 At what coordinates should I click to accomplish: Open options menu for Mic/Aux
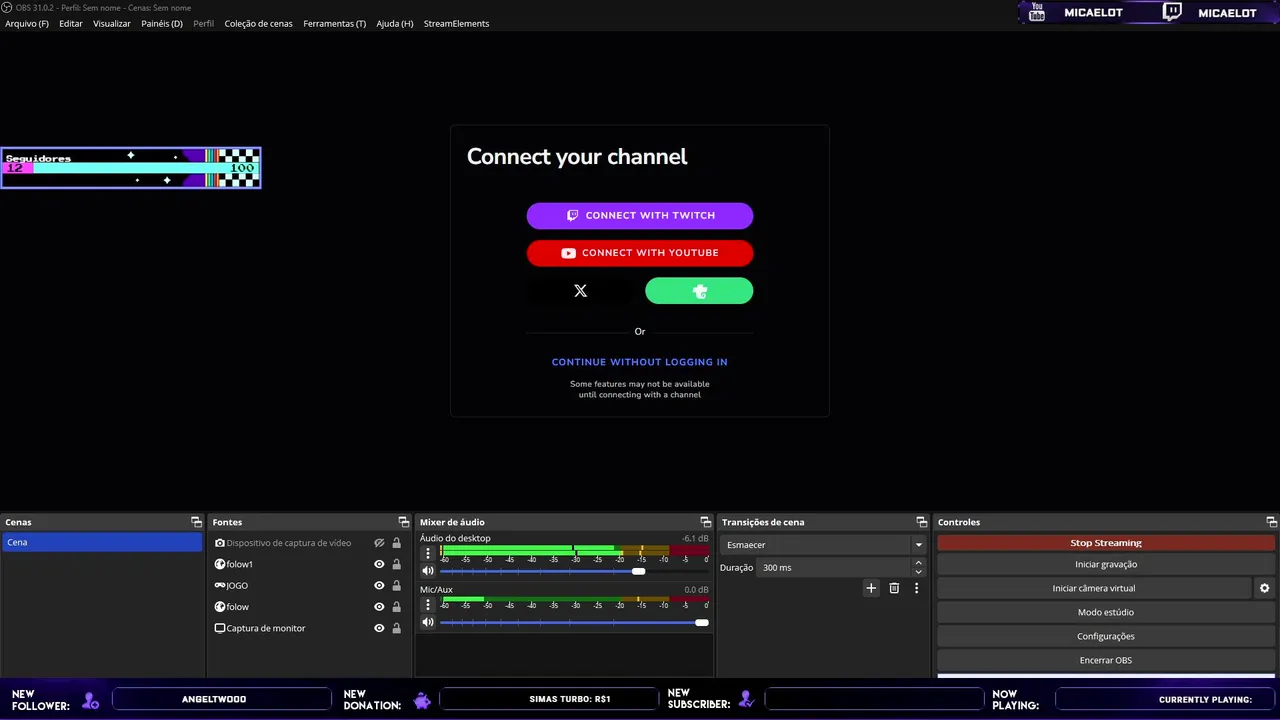click(428, 604)
